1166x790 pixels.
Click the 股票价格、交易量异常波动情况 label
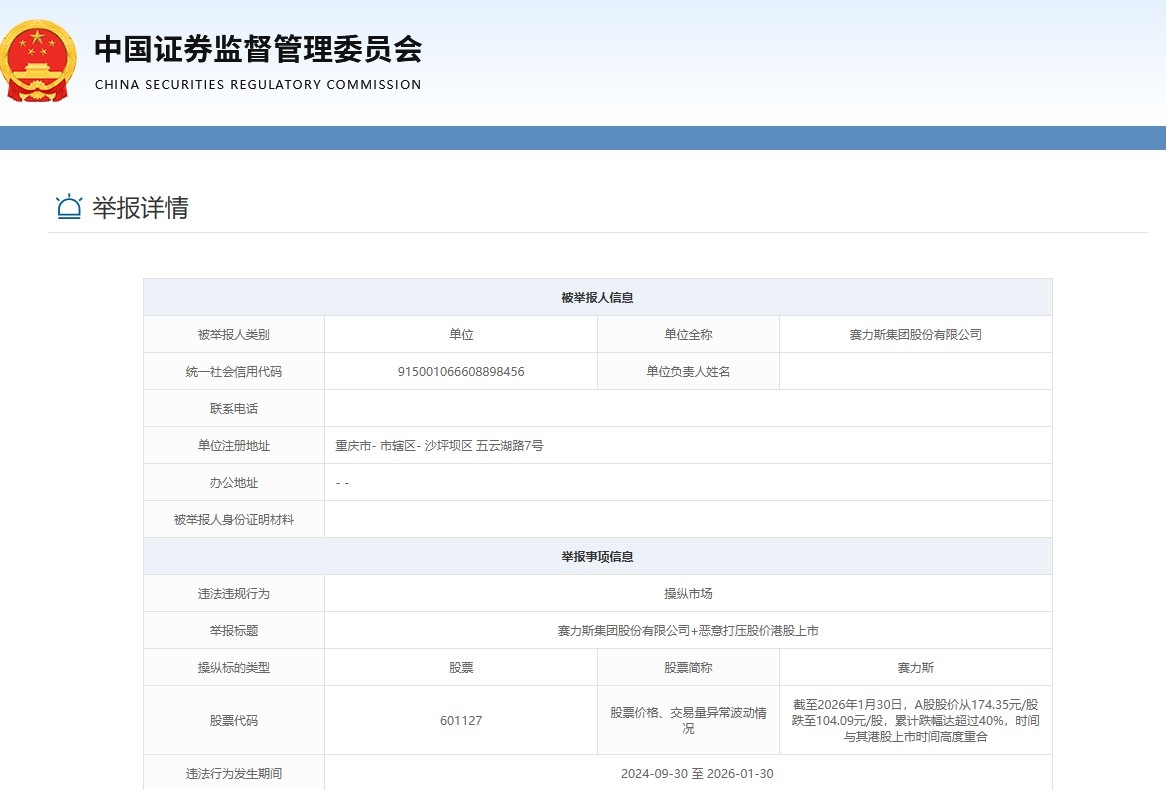click(688, 721)
